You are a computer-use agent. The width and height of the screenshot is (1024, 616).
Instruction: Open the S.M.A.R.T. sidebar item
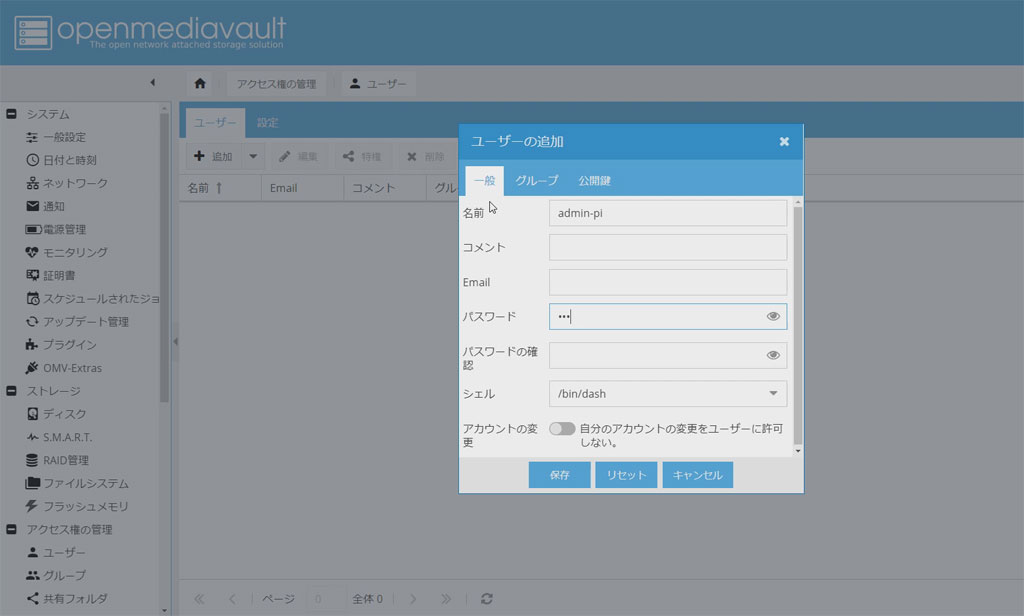(67, 437)
